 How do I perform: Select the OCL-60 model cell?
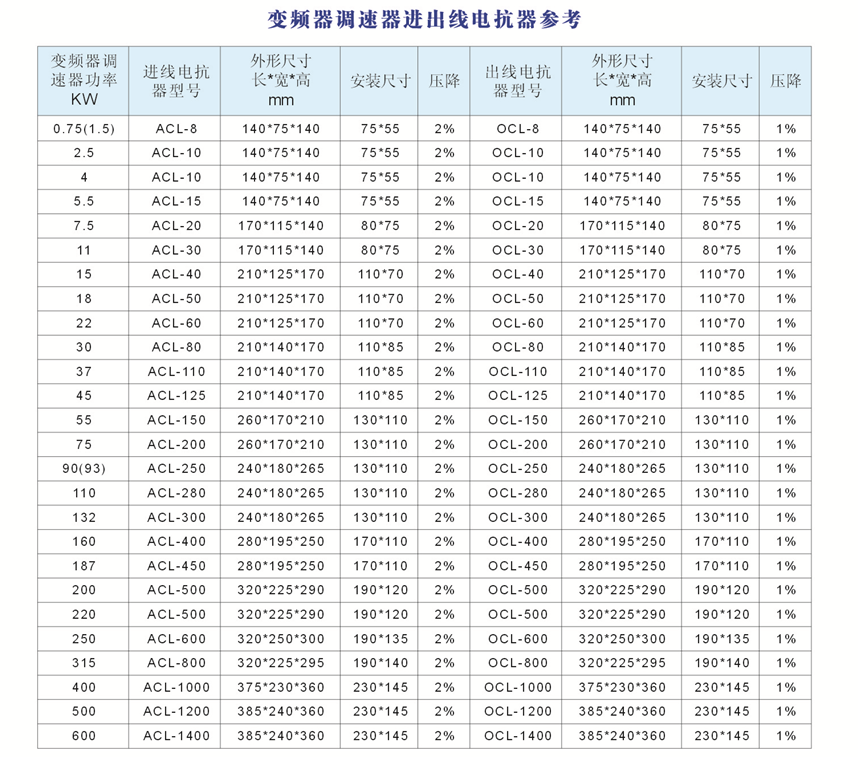click(518, 323)
